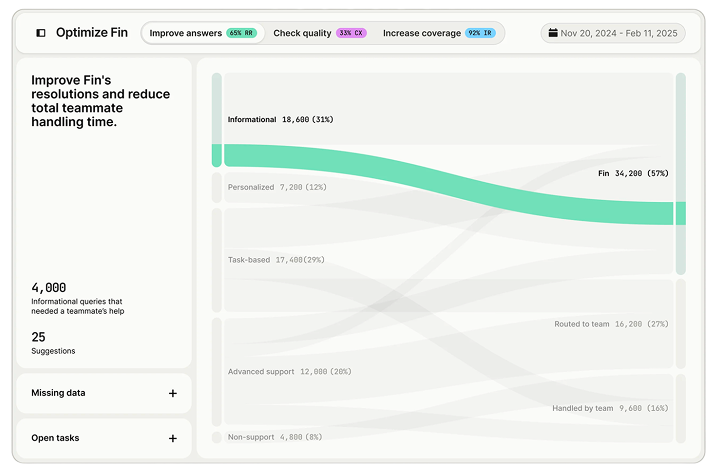
Task: Click the green Informational source node bar
Action: [217, 156]
